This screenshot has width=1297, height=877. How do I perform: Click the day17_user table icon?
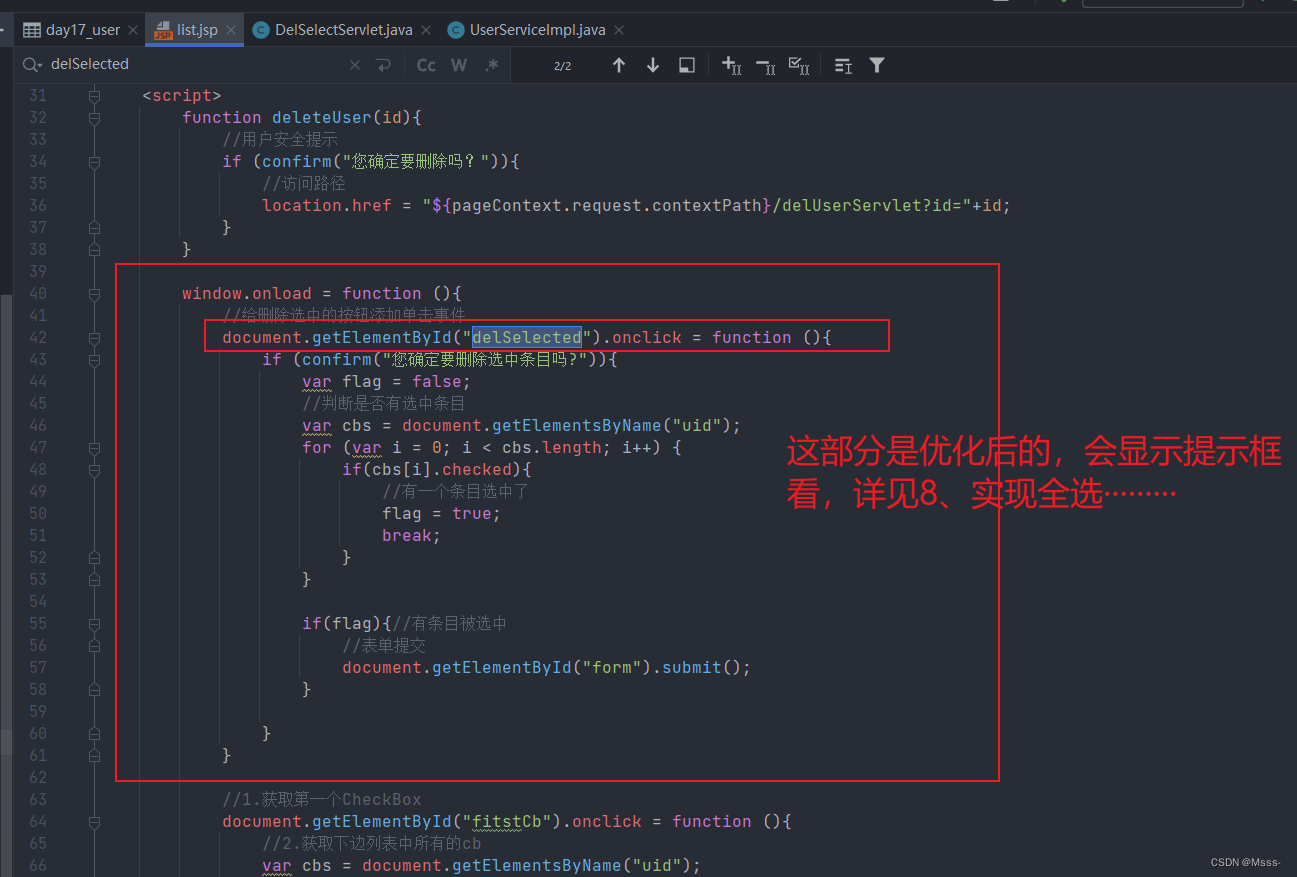pos(31,30)
